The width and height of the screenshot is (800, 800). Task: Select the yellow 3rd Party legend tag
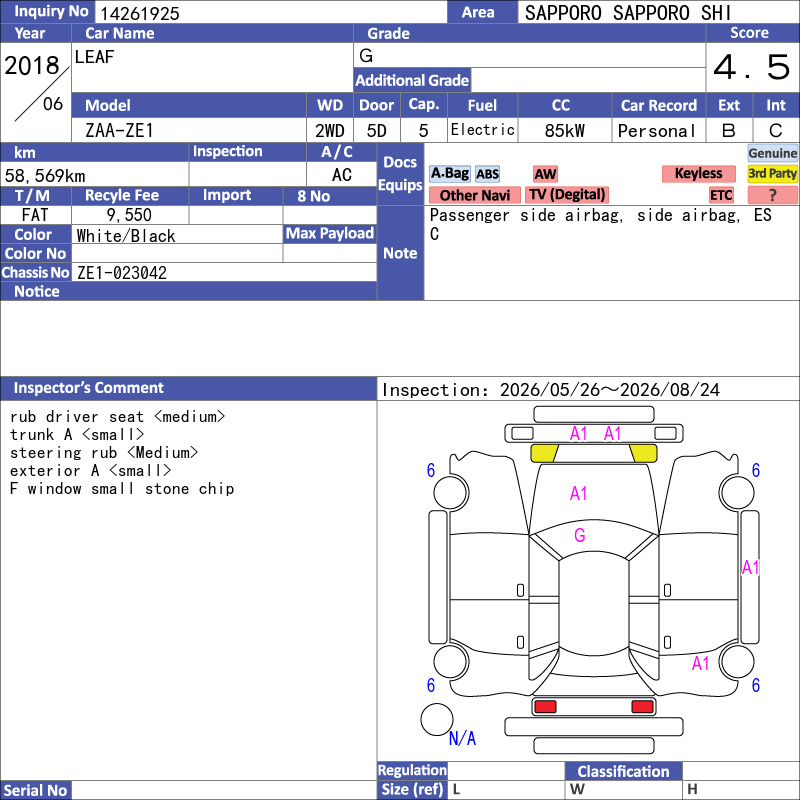(x=772, y=173)
